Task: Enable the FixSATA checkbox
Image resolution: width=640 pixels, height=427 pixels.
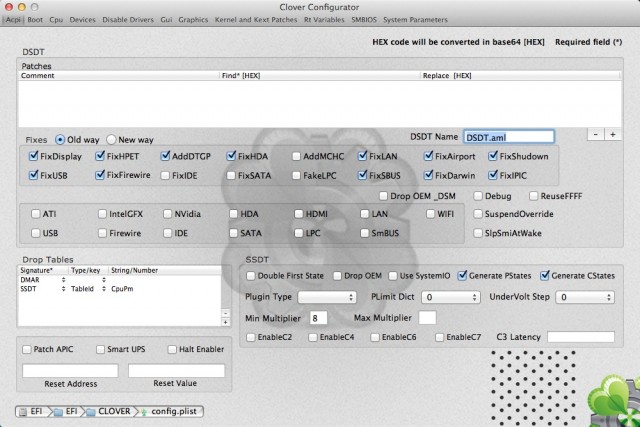Action: [x=231, y=176]
